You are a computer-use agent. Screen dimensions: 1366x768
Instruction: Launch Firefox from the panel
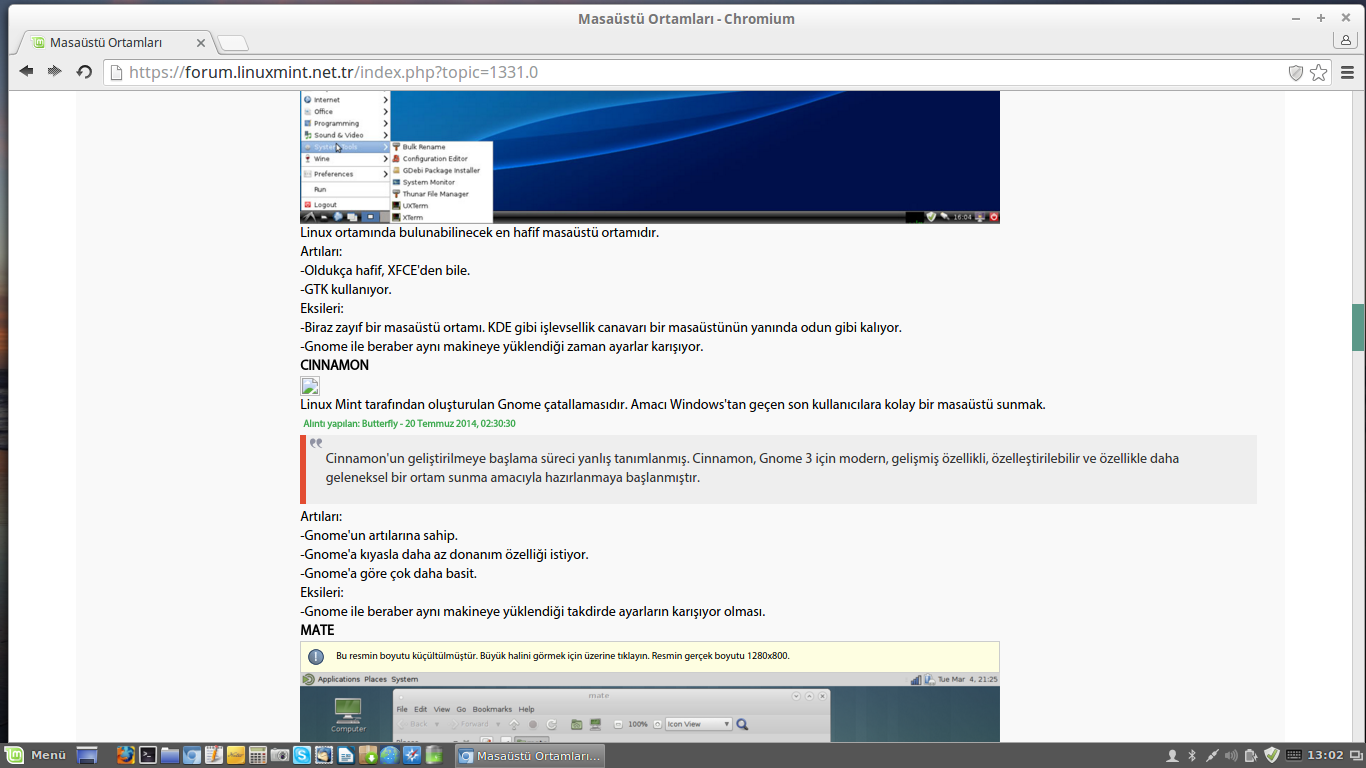125,755
